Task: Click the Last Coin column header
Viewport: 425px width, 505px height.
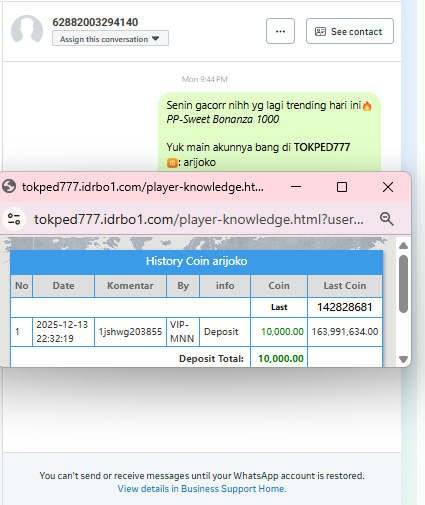Action: click(x=345, y=286)
